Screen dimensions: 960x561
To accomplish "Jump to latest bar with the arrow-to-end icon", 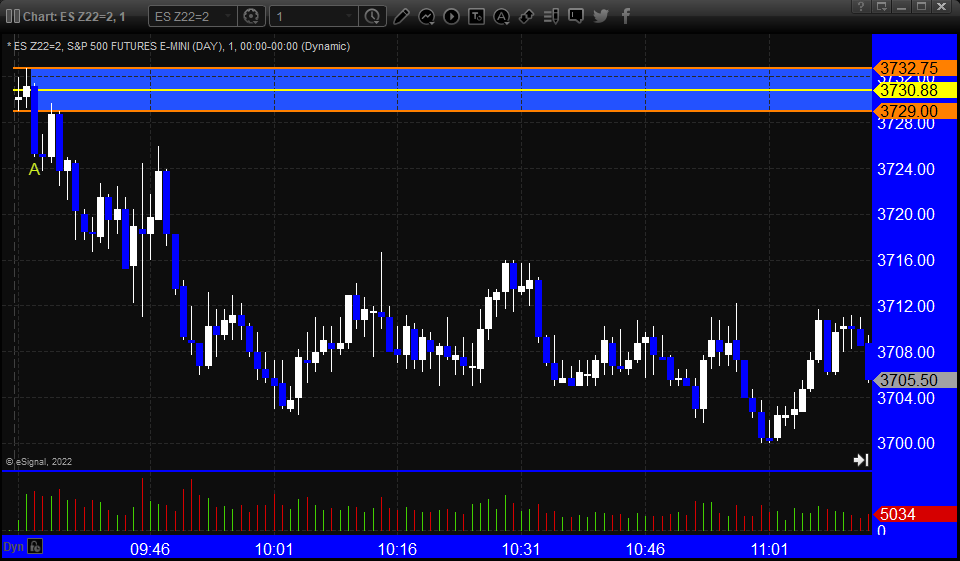I will (x=861, y=460).
